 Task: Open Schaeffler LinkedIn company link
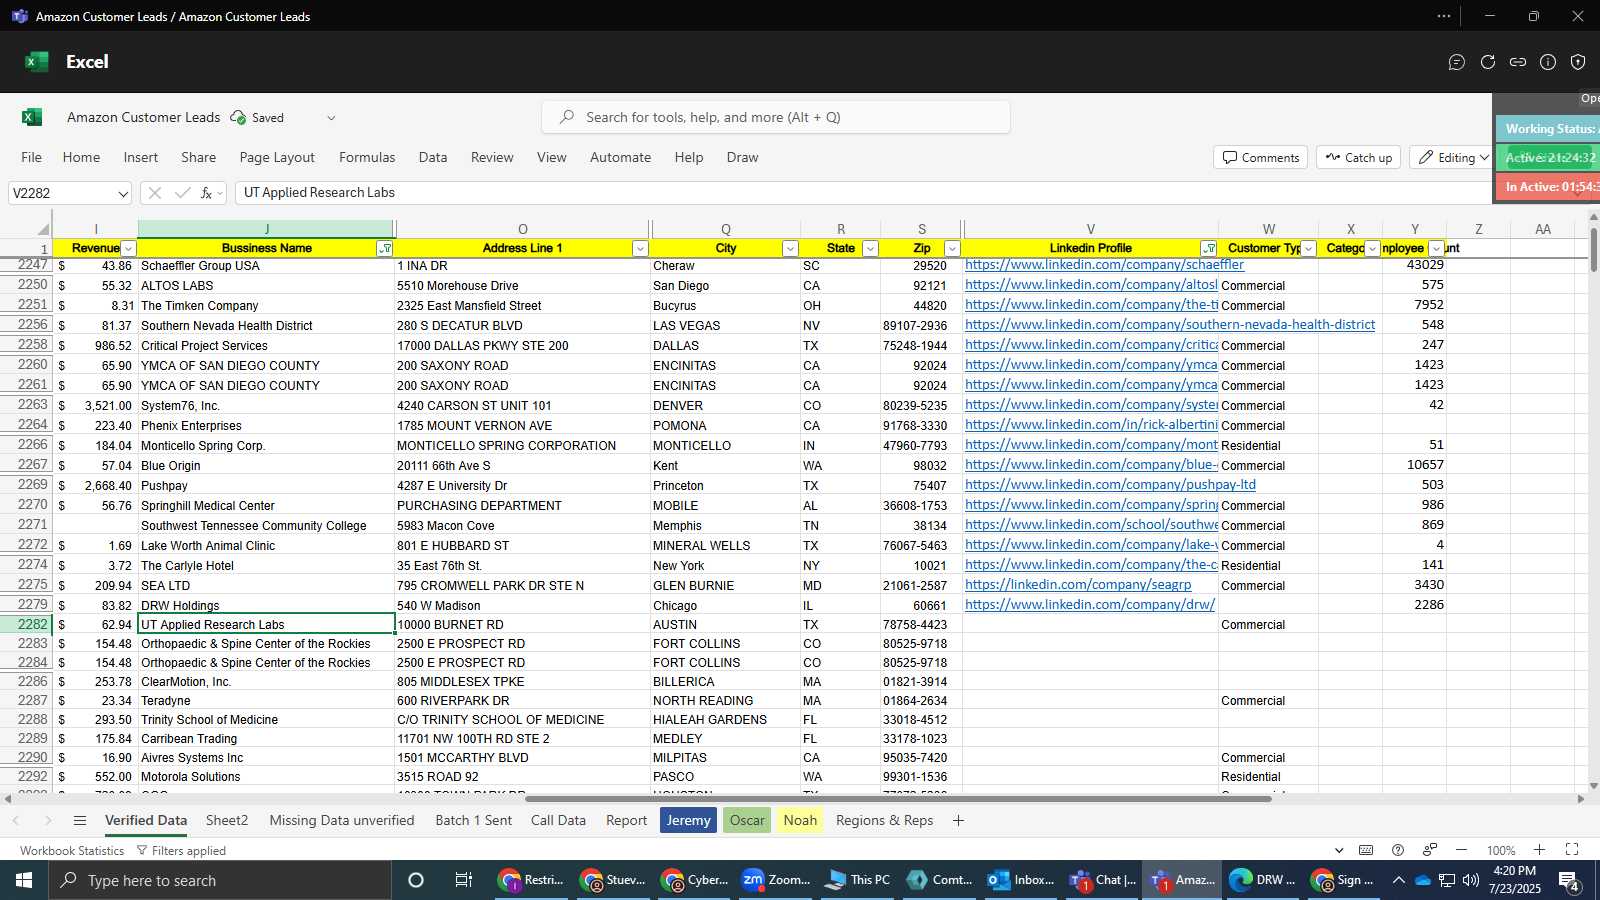click(x=1104, y=265)
